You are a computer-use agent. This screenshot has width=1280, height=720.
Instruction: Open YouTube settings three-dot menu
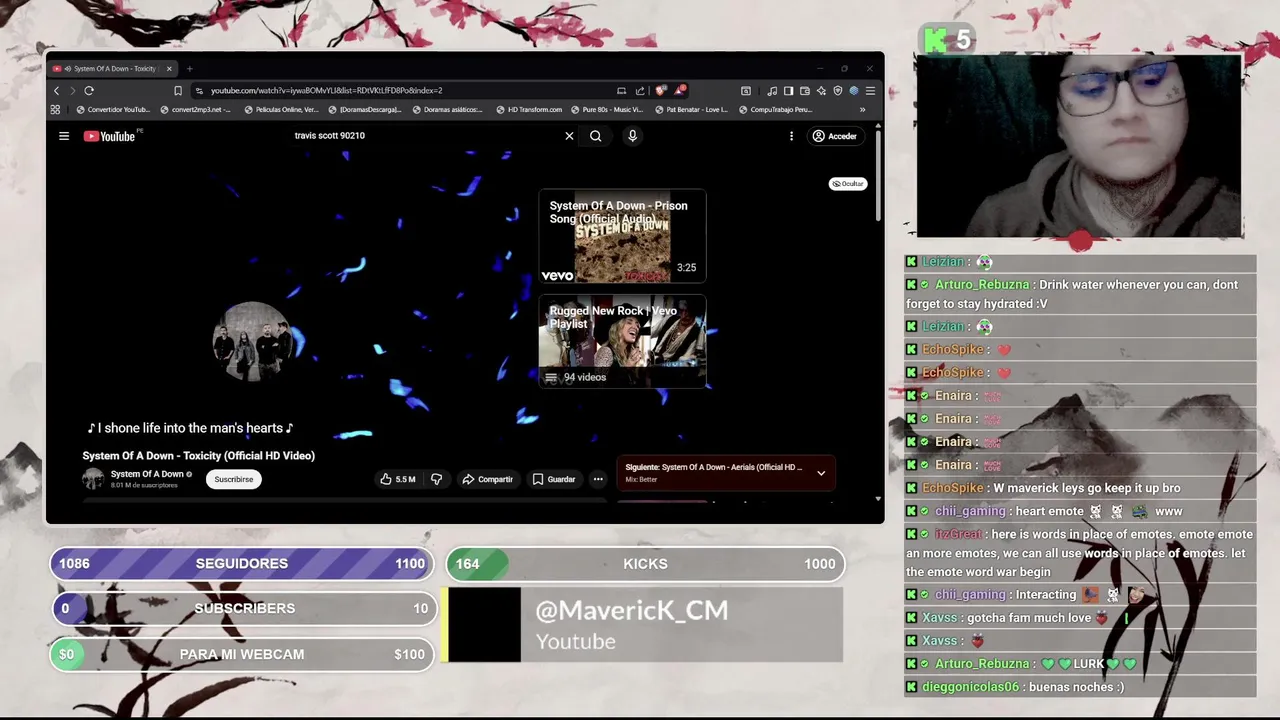[x=791, y=136]
